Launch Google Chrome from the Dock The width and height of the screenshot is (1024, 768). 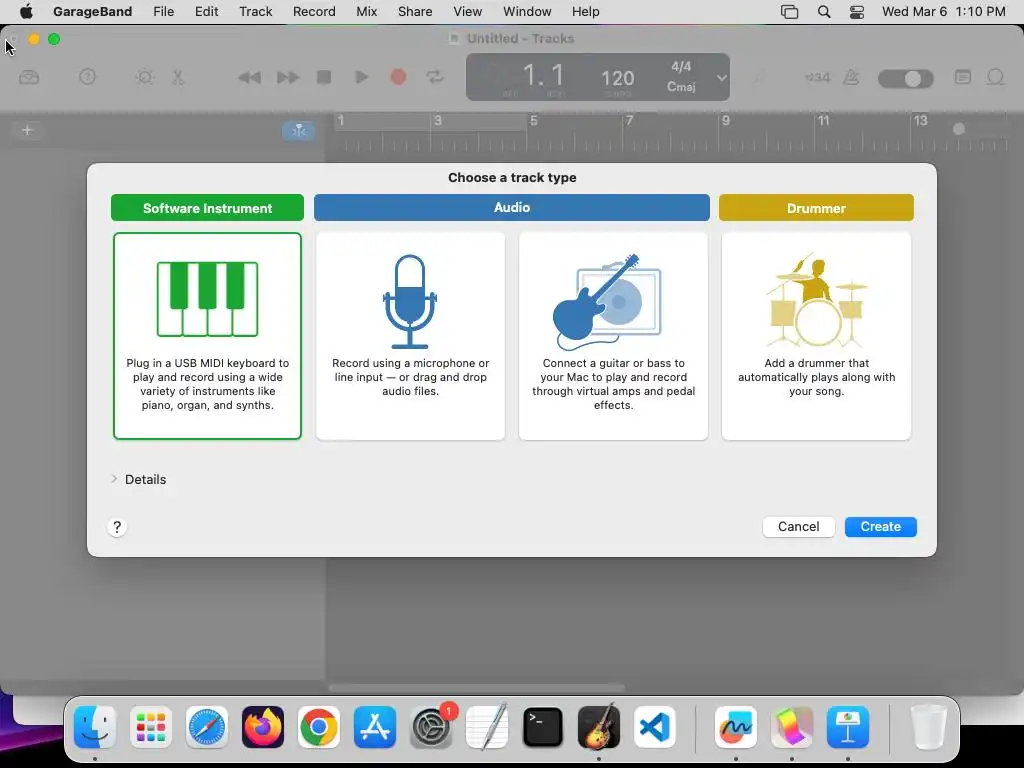319,727
